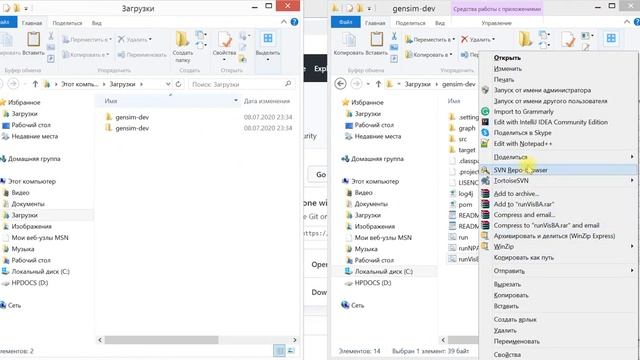Click the search field 'Поиск: Загрузки'
The width and height of the screenshot is (640, 360).
(241, 84)
